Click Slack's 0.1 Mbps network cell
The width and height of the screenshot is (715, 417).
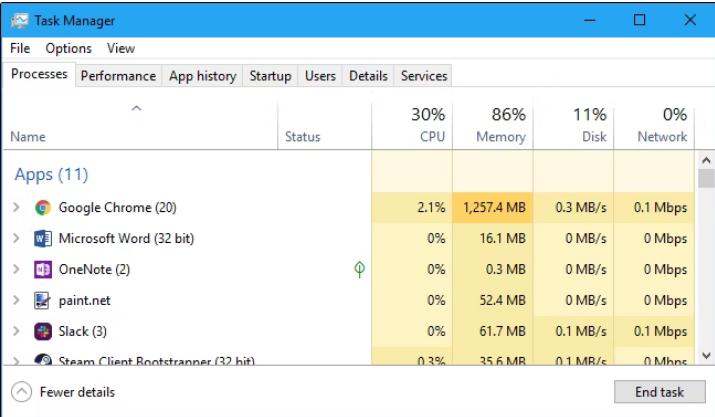(x=654, y=331)
